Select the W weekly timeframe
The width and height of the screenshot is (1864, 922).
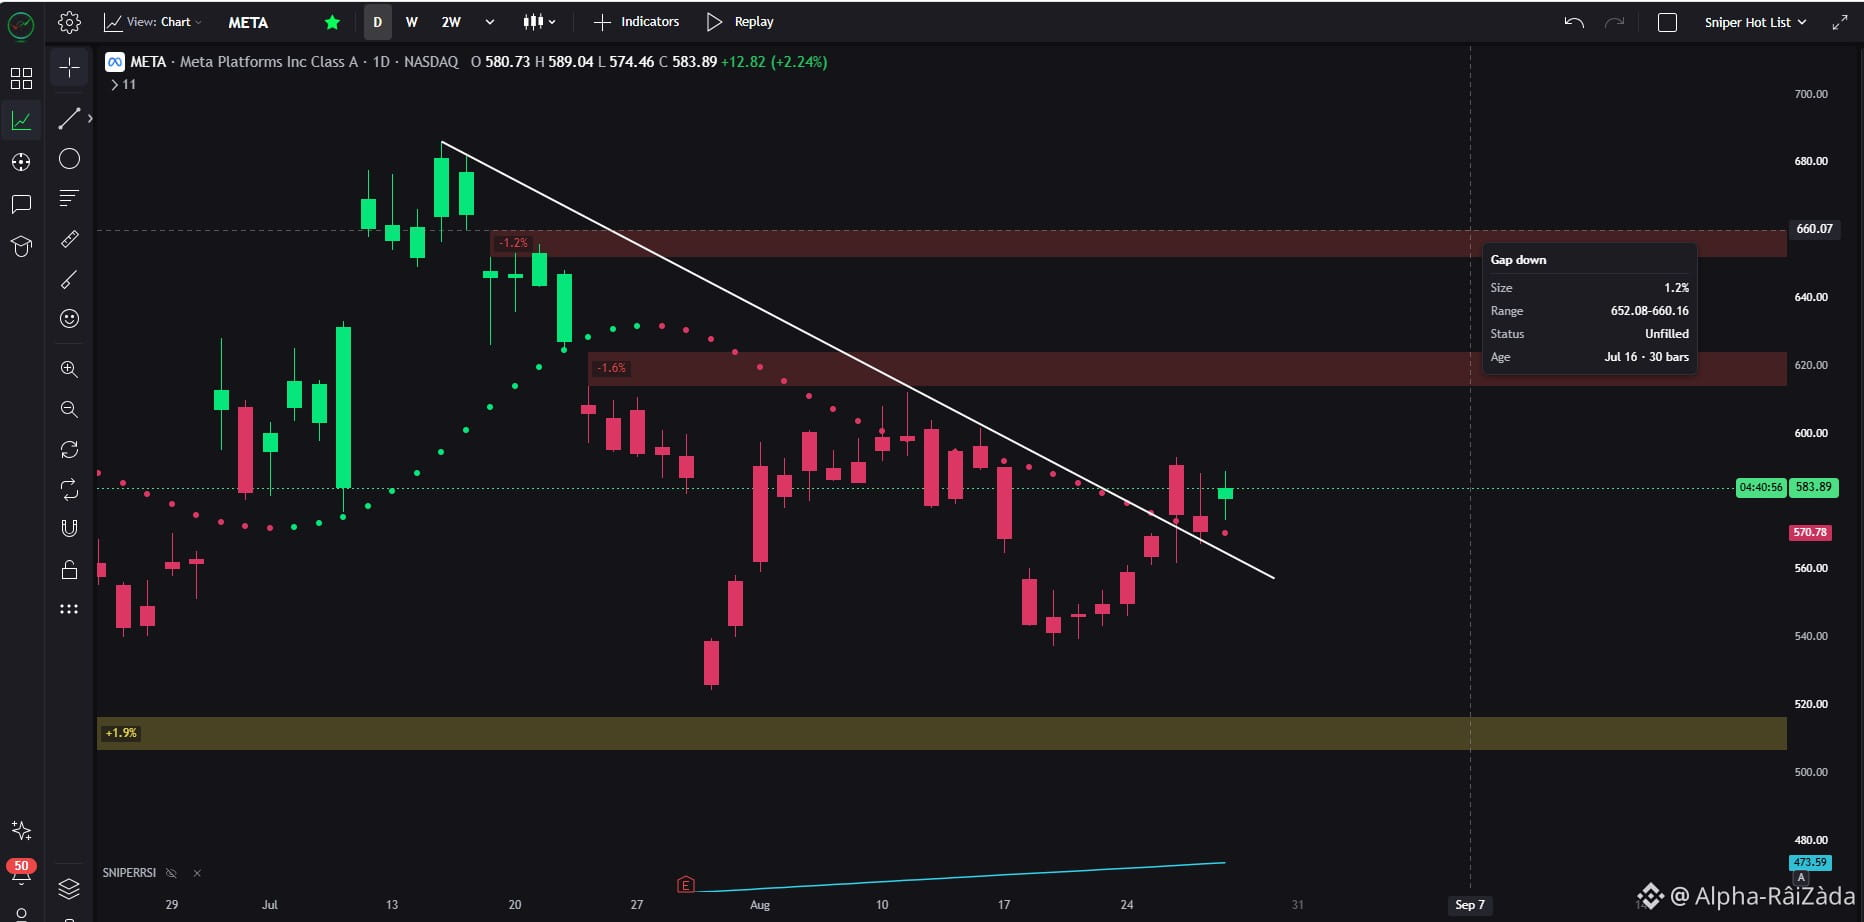pyautogui.click(x=412, y=22)
